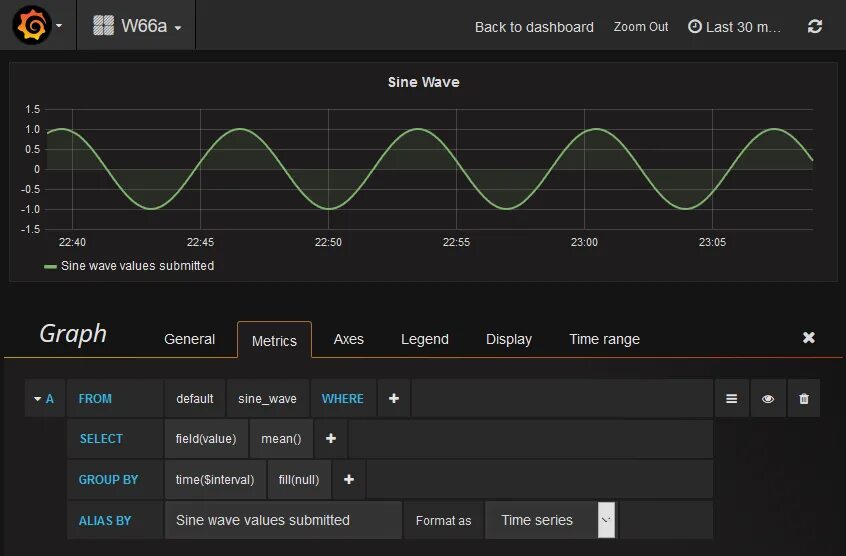Click the refresh dashboard icon
Screen dimensions: 846x556
(815, 26)
